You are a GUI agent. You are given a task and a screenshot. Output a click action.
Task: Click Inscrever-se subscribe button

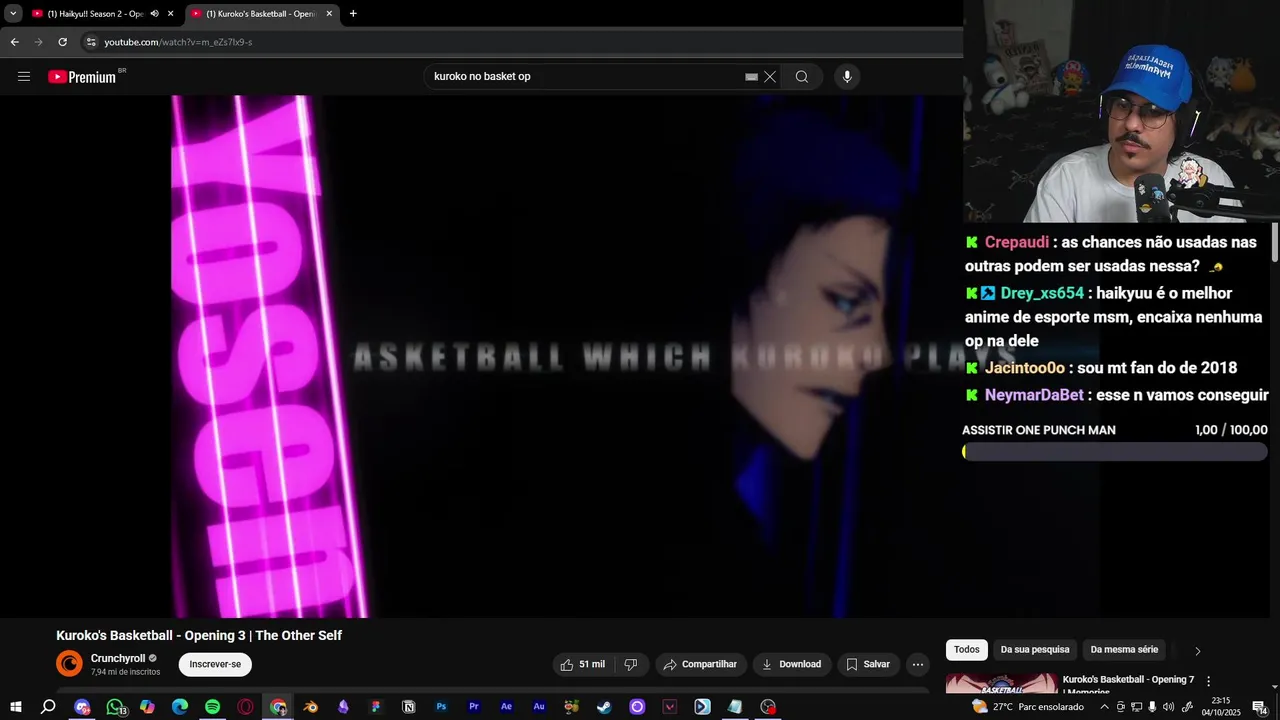215,664
